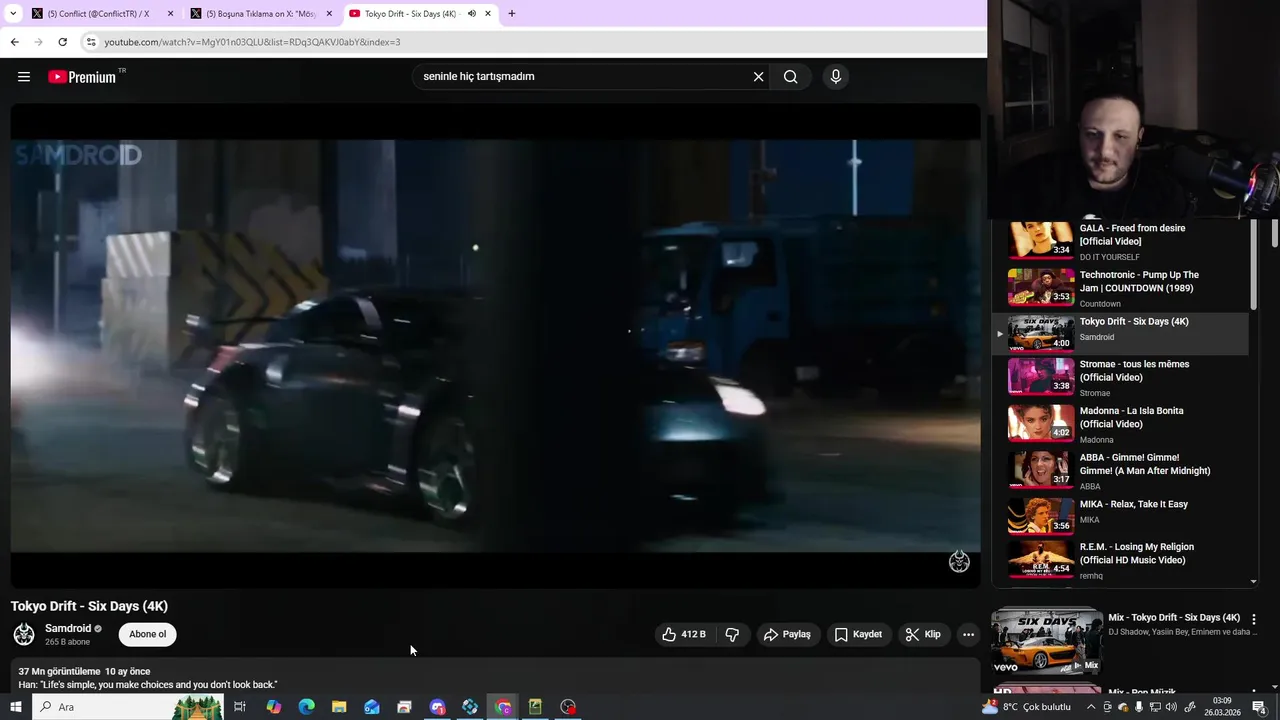Open volume control in system tray
Image resolution: width=1280 pixels, height=720 pixels.
click(x=1171, y=707)
